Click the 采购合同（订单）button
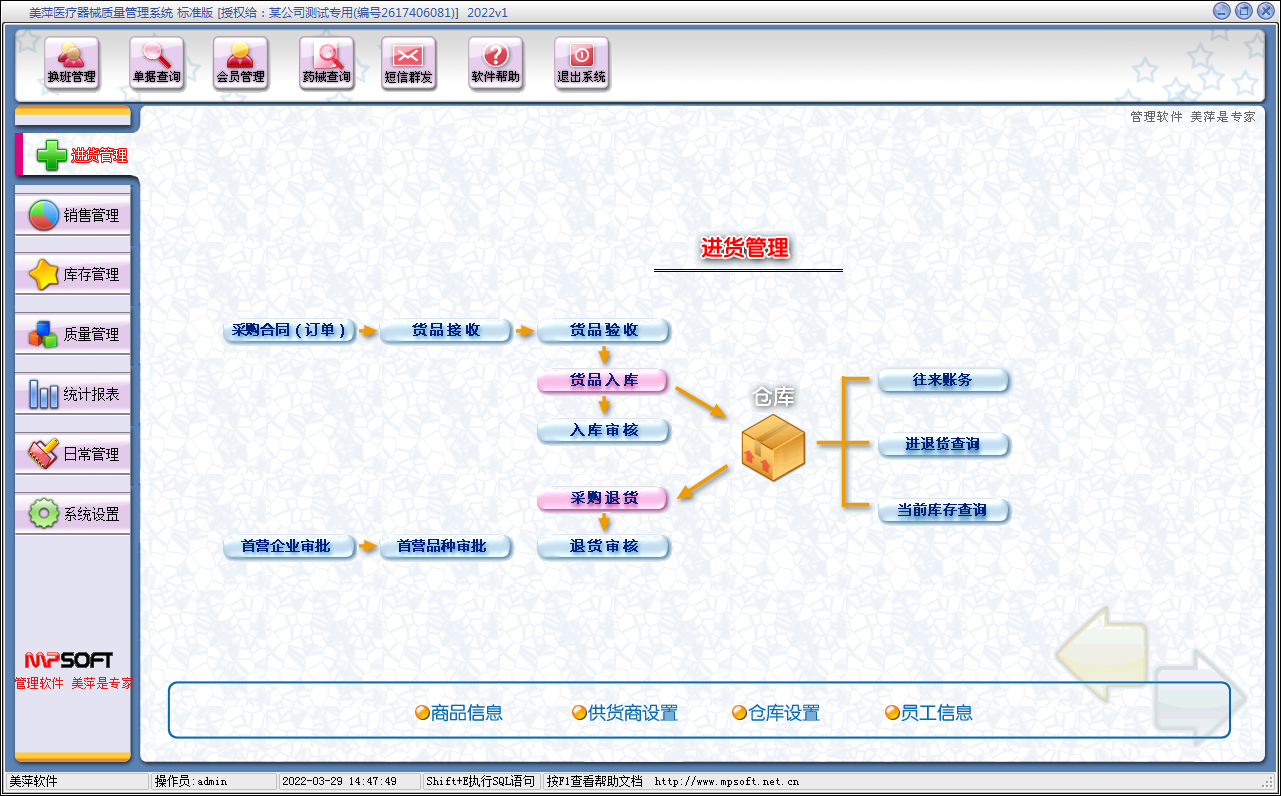The image size is (1281, 796). click(x=290, y=331)
